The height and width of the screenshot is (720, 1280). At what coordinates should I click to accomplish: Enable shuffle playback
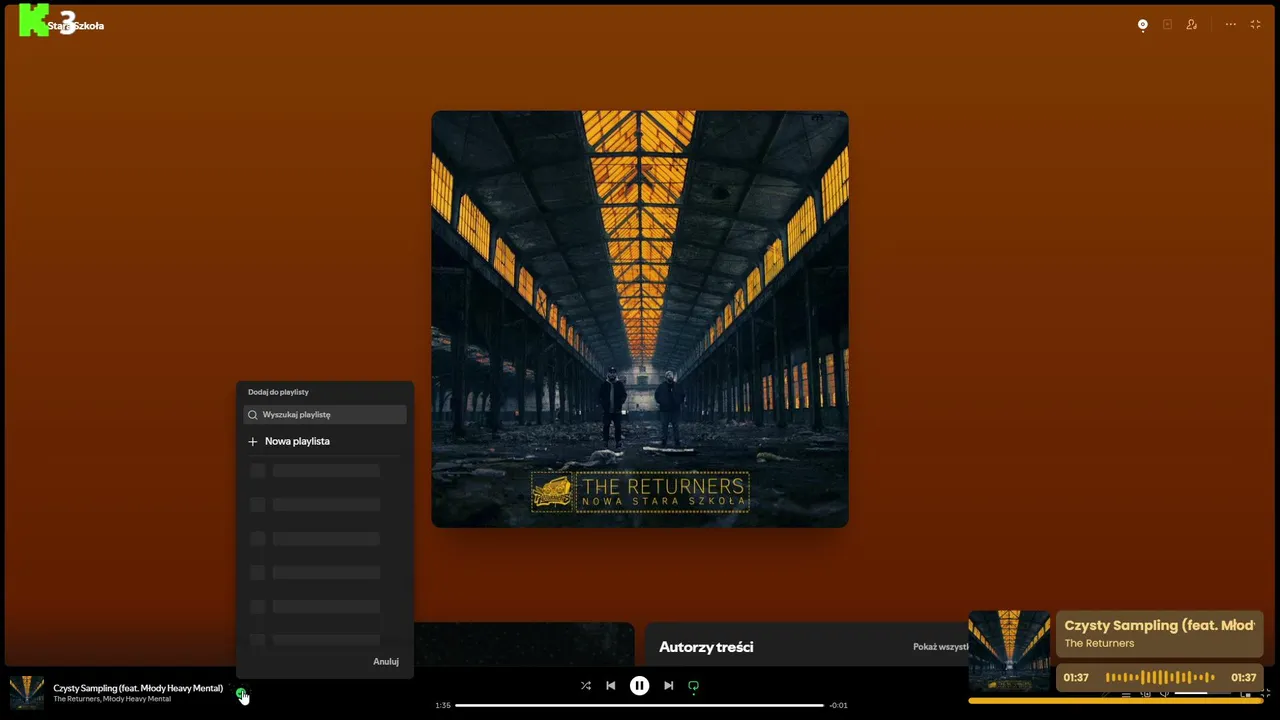tap(585, 686)
